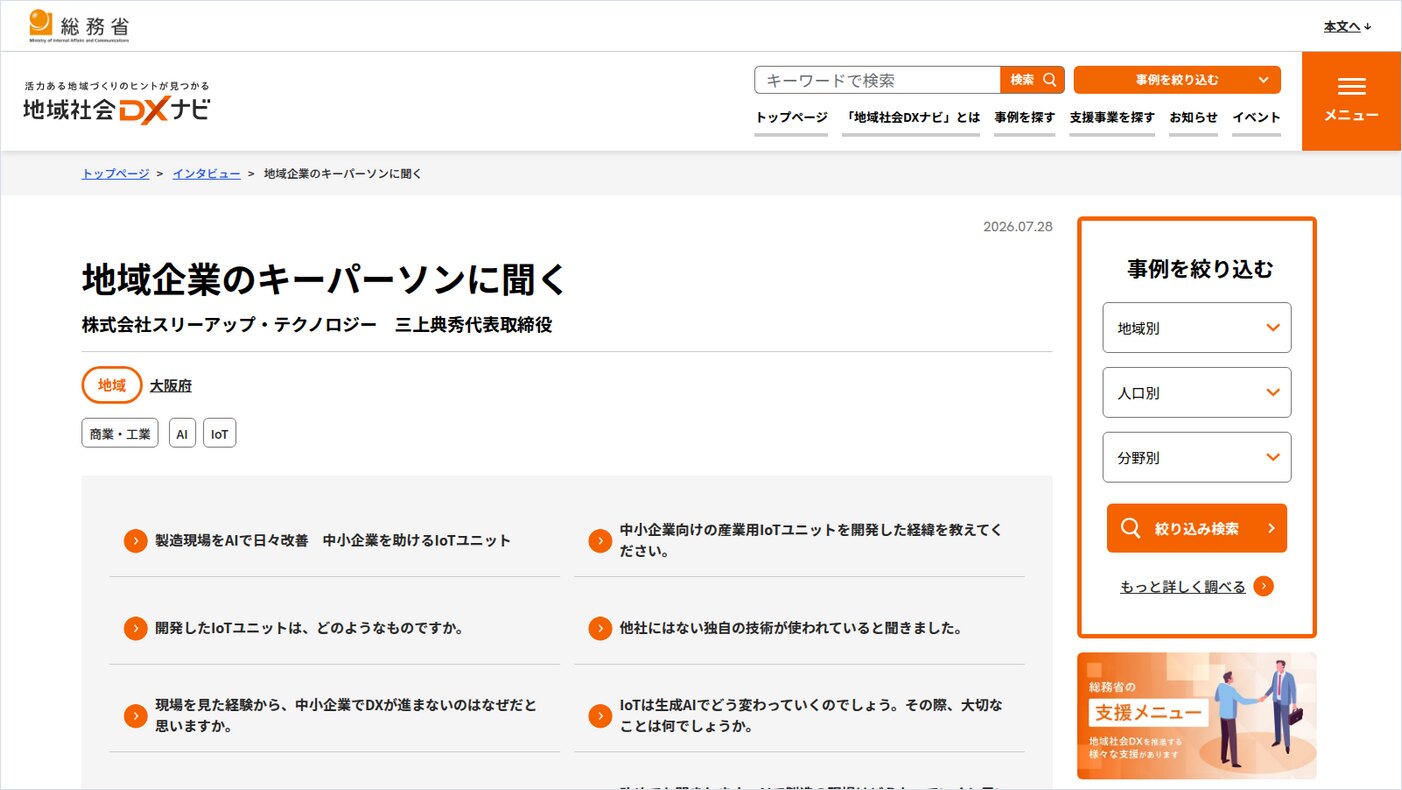Click the 絞り込み検索 button
The image size is (1402, 790).
(x=1197, y=528)
